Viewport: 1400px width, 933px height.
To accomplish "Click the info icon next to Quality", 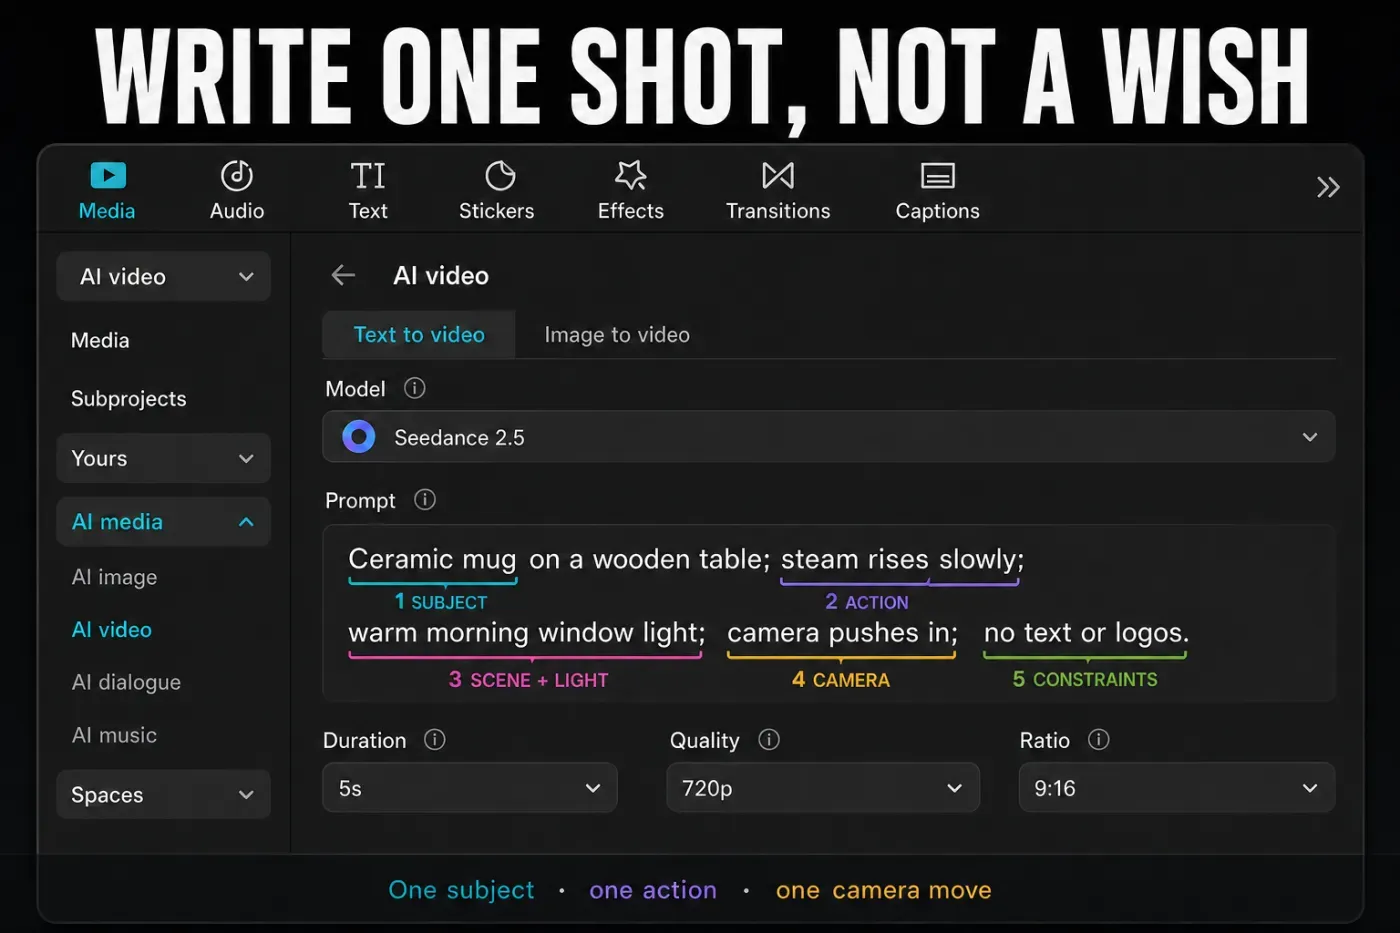I will point(769,739).
